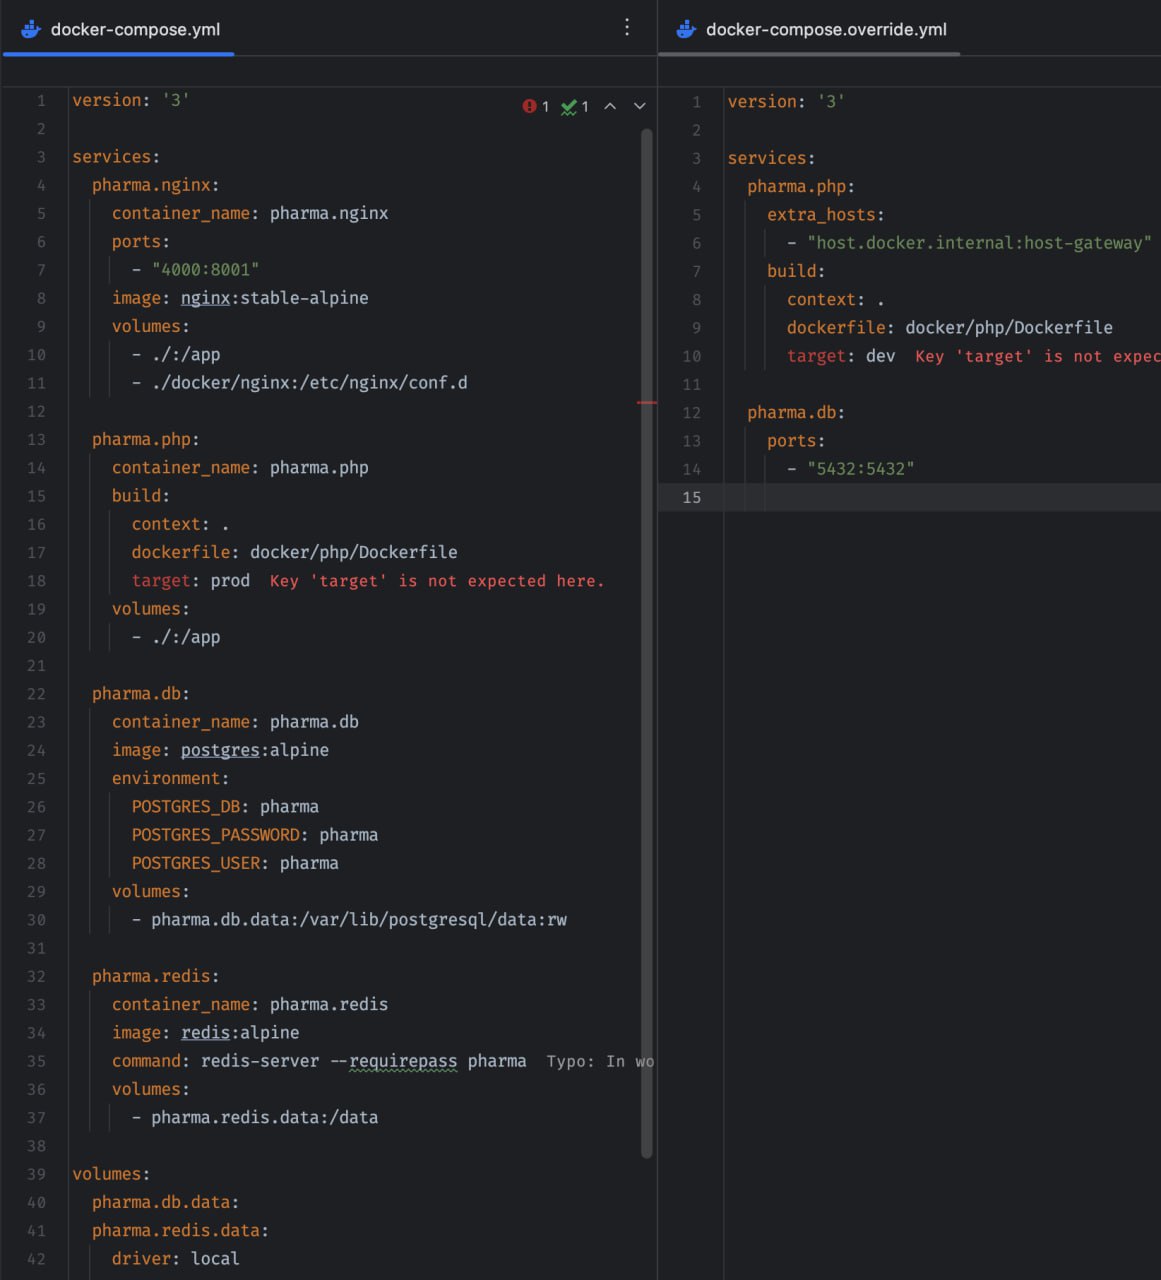Click POSTGRES_DB environment key
The image size is (1161, 1280).
point(186,806)
